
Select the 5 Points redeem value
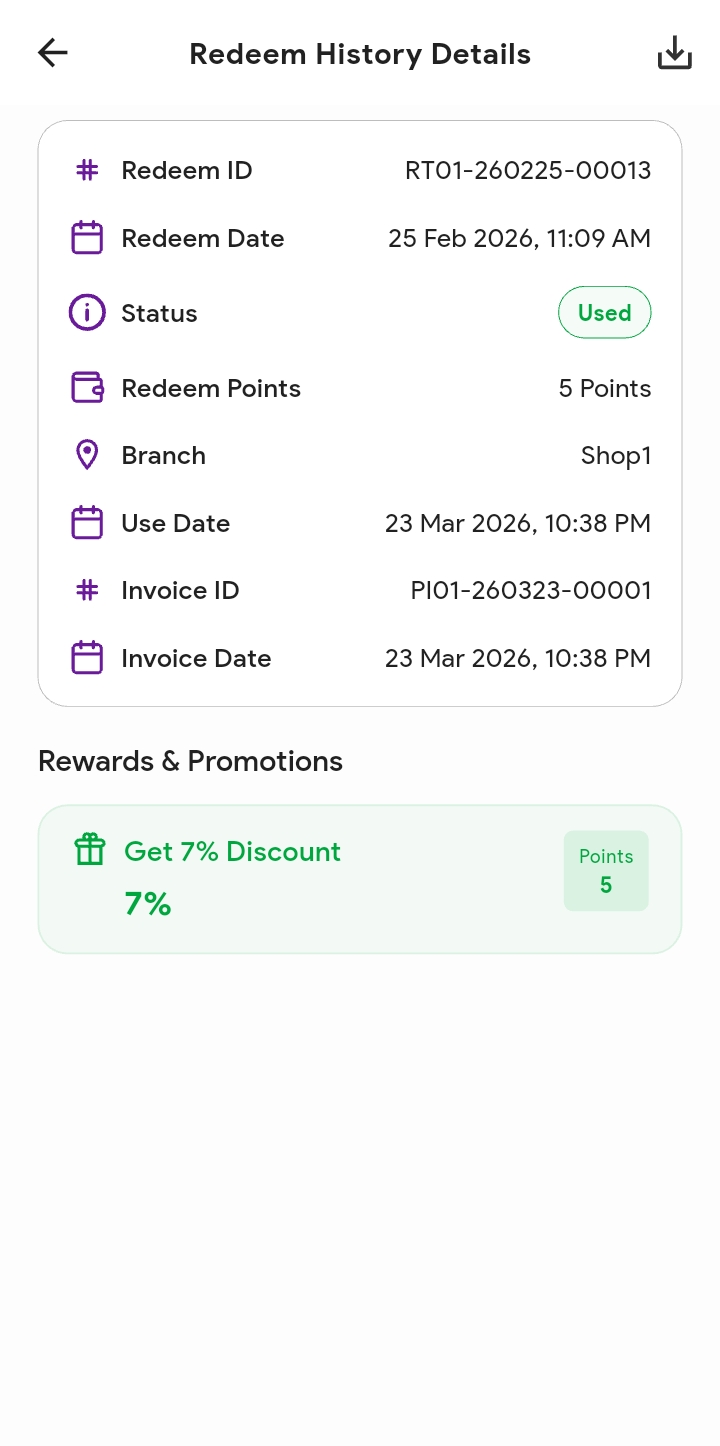pos(605,388)
